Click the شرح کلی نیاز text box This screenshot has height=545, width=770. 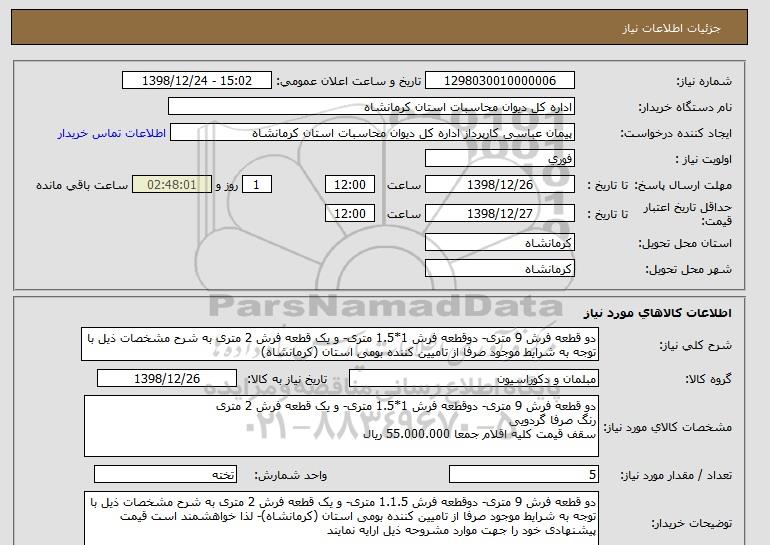pos(340,345)
